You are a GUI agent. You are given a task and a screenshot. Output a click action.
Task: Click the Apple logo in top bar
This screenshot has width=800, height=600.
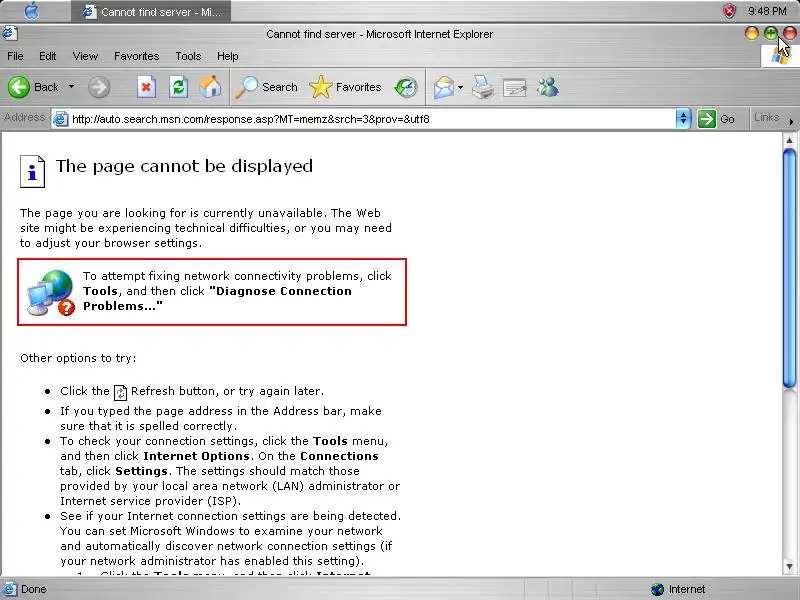32,11
